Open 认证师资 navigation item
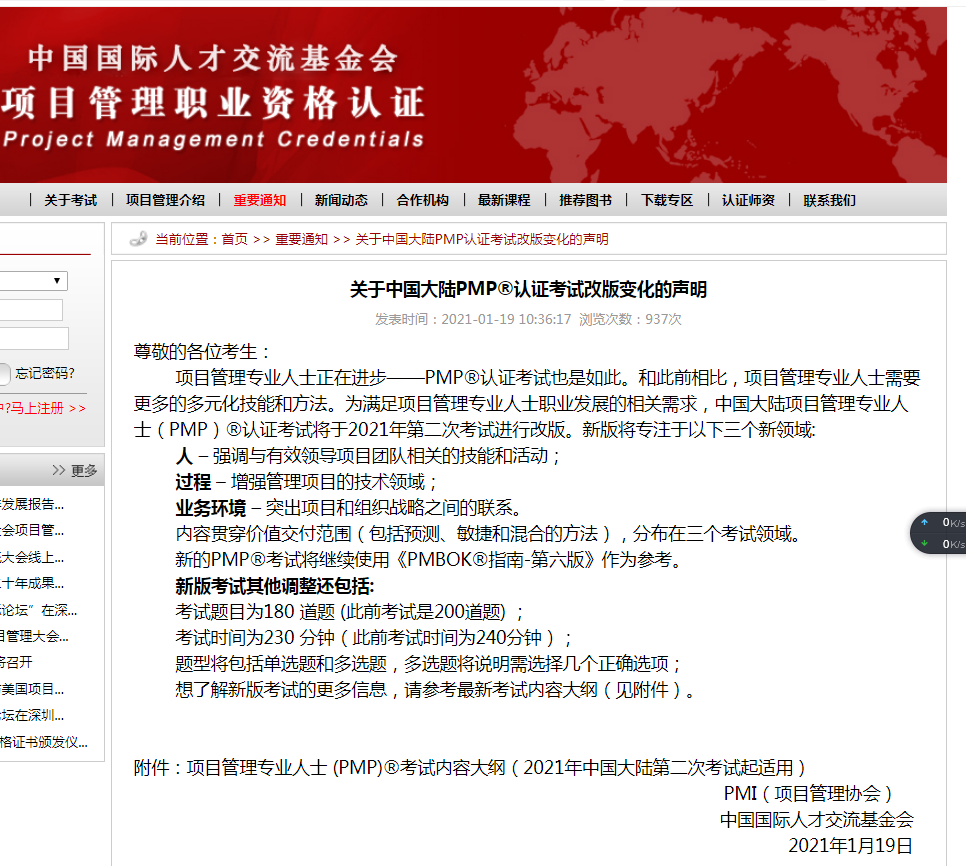966x866 pixels. (x=749, y=200)
